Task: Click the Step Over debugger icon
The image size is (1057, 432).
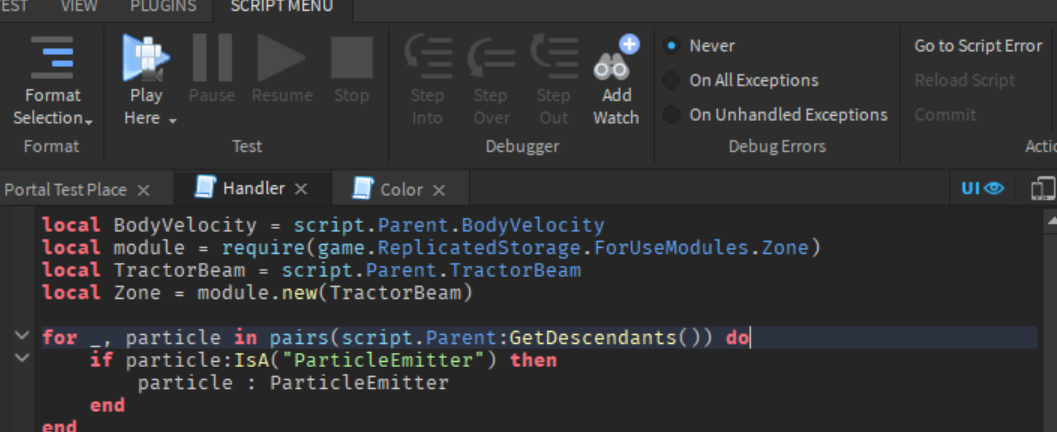Action: 490,58
